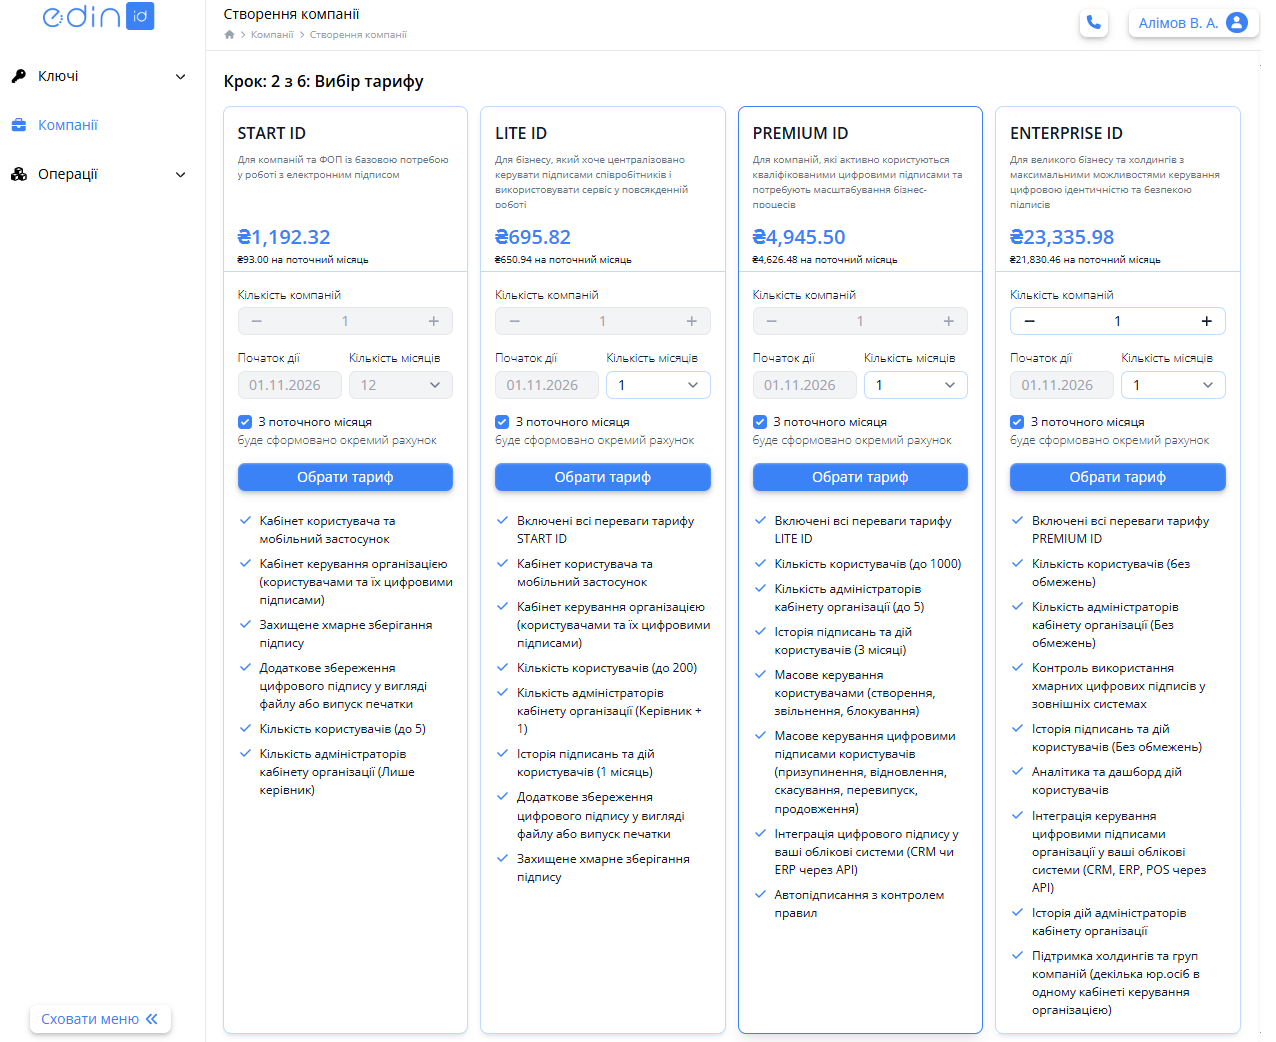
Task: Click the briefcase icon beside Компанії
Action: pyautogui.click(x=18, y=125)
